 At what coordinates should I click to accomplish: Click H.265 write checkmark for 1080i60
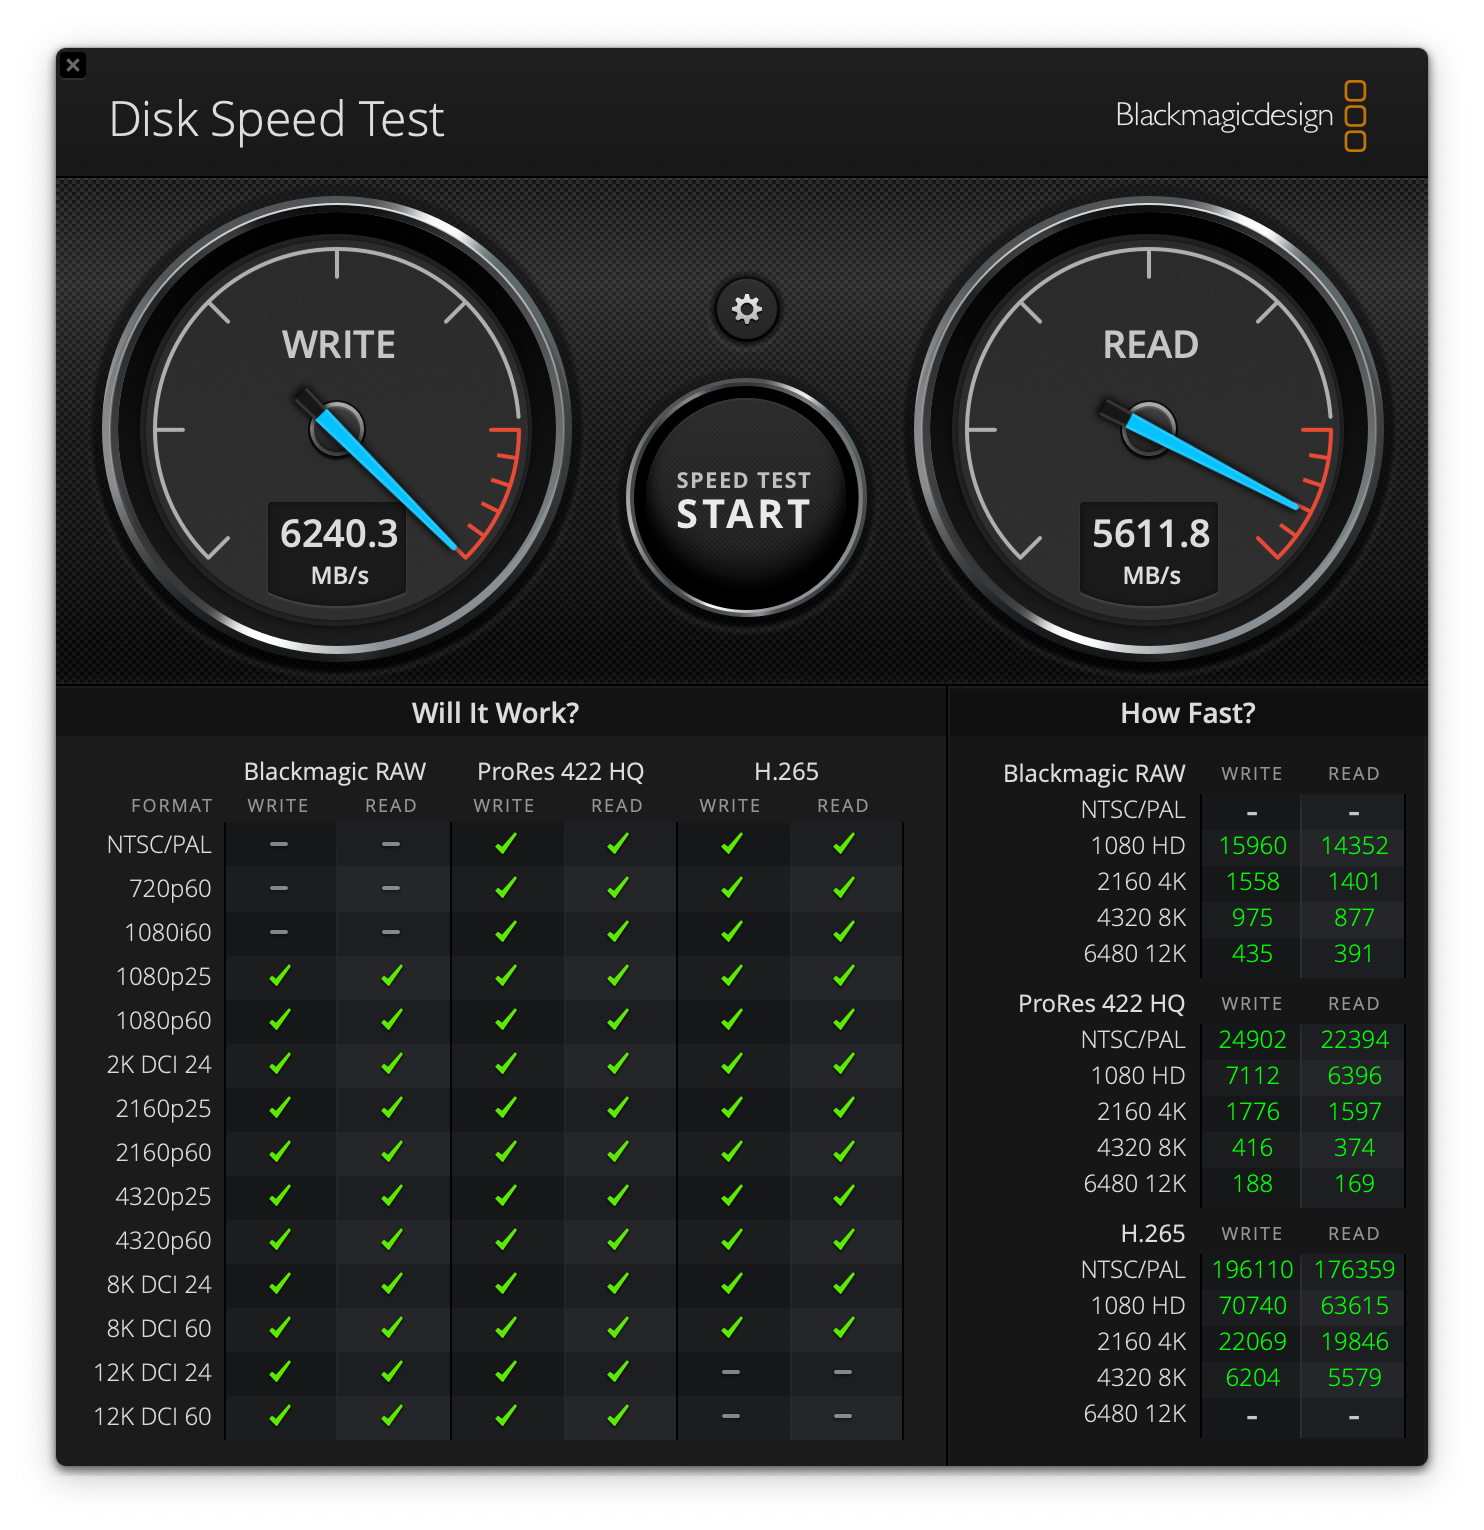731,932
